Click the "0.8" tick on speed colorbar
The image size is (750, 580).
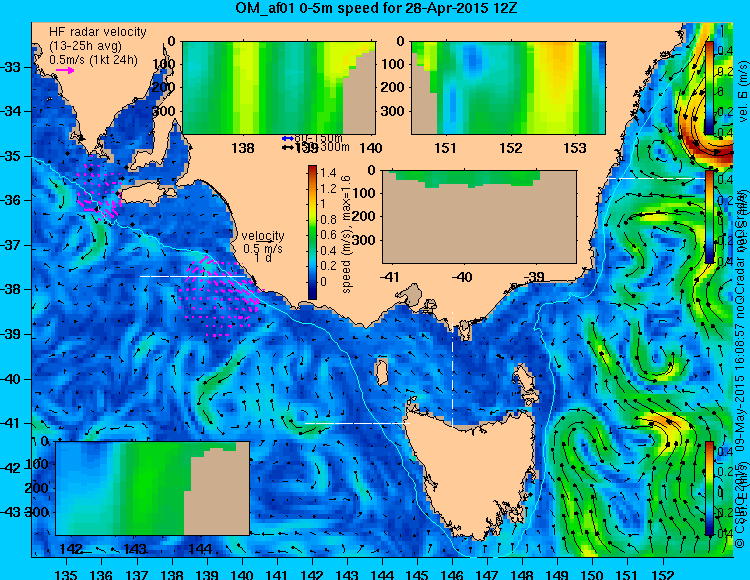[328, 219]
